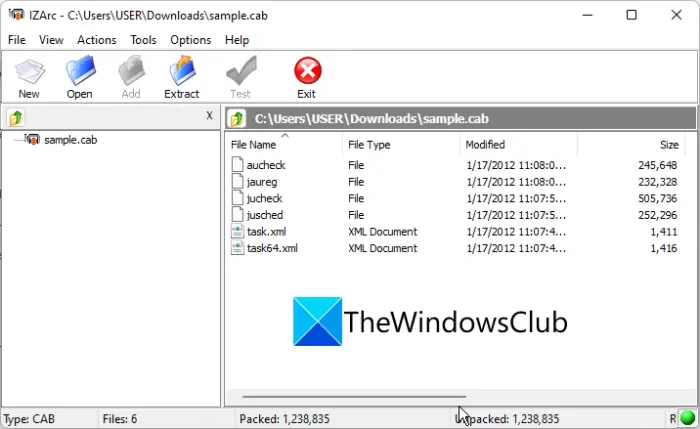This screenshot has height=429, width=700.
Task: Sort by the File Name column header
Action: tap(253, 145)
